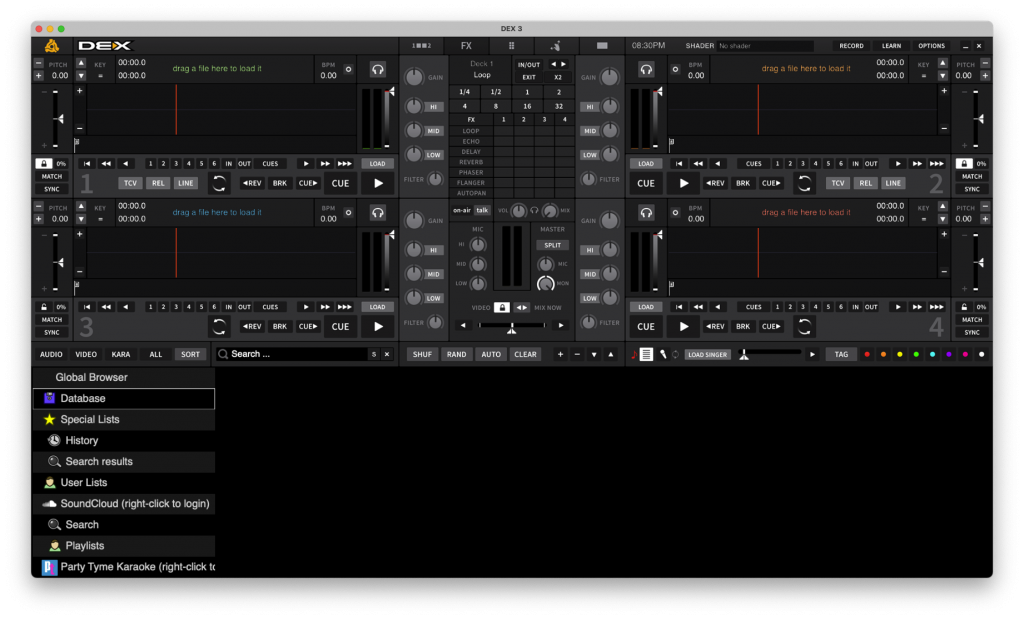The height and width of the screenshot is (619, 1024).
Task: Open the video mixer rectangle icon
Action: coord(602,46)
